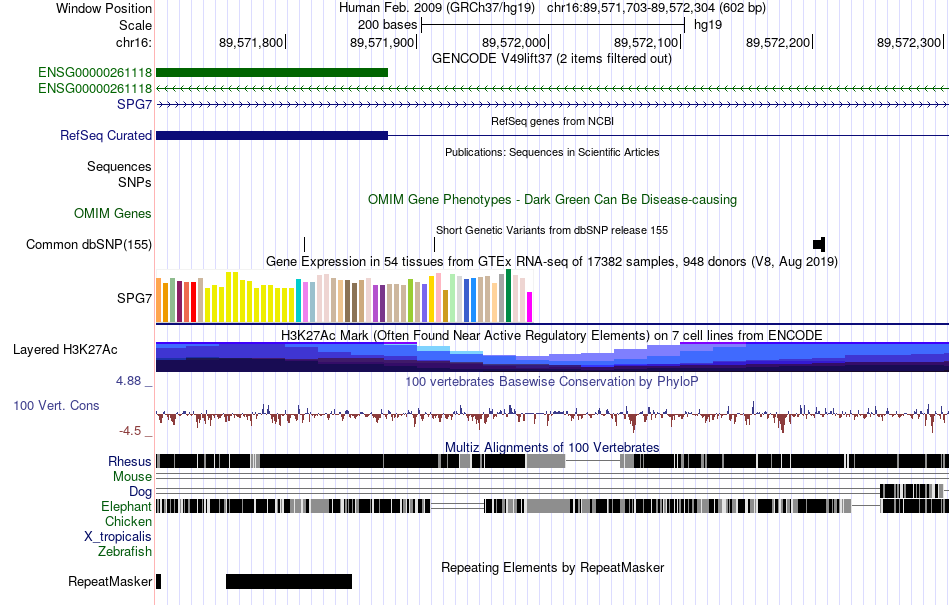
Task: Click the long black RepeatMasker element
Action: point(289,581)
